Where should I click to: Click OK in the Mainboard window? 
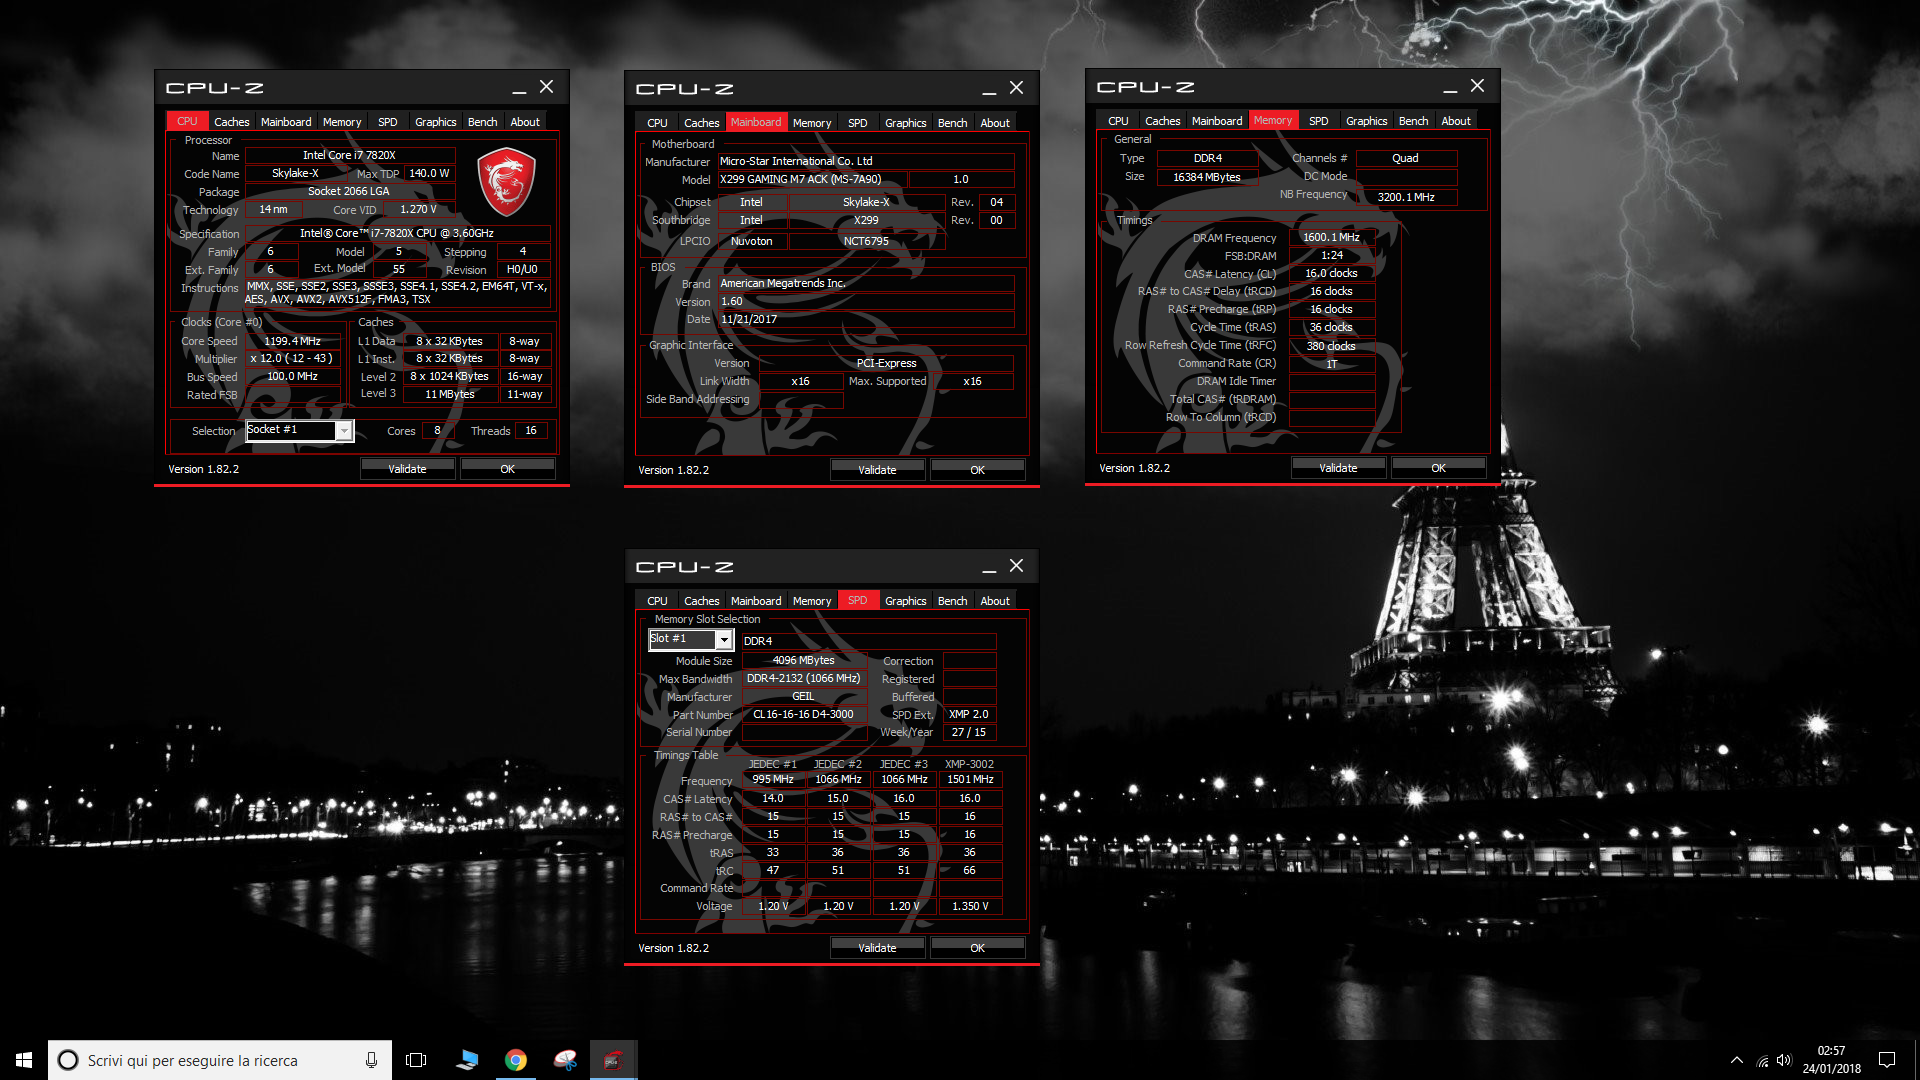pos(977,470)
